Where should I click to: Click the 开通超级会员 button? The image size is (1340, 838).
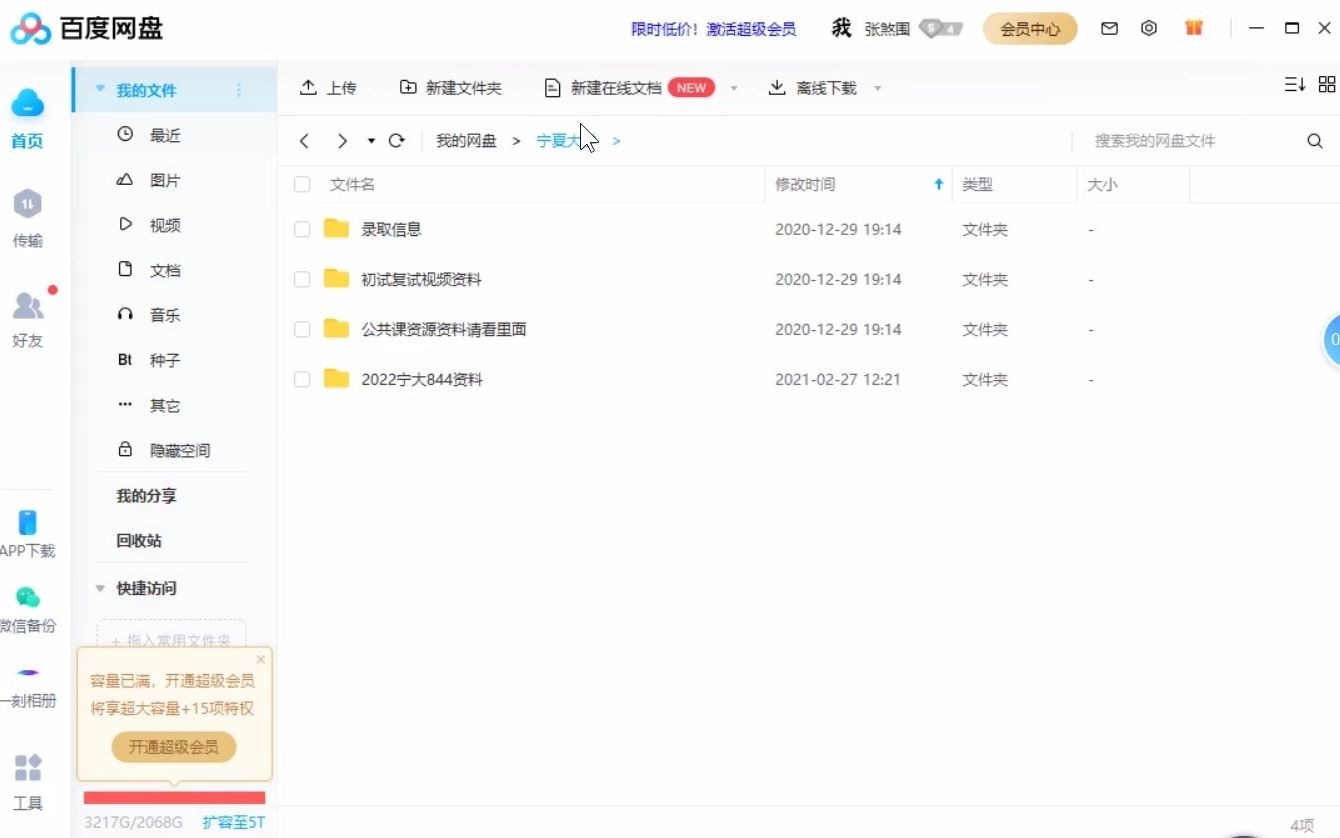(173, 747)
